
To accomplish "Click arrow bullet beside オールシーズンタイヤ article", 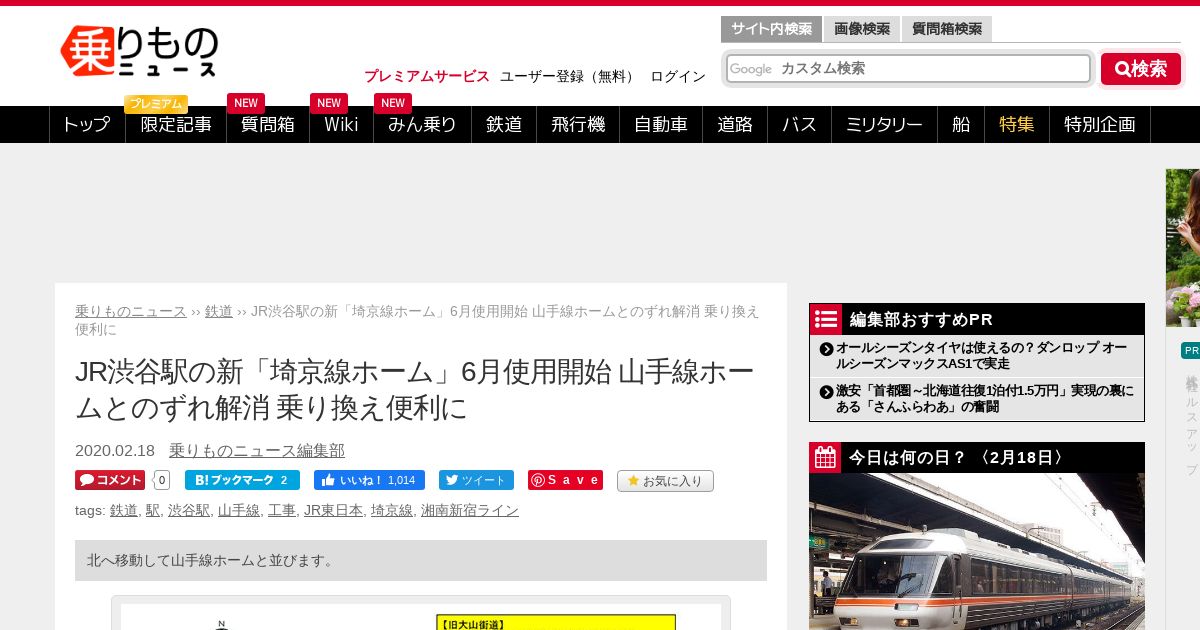I will (x=826, y=349).
